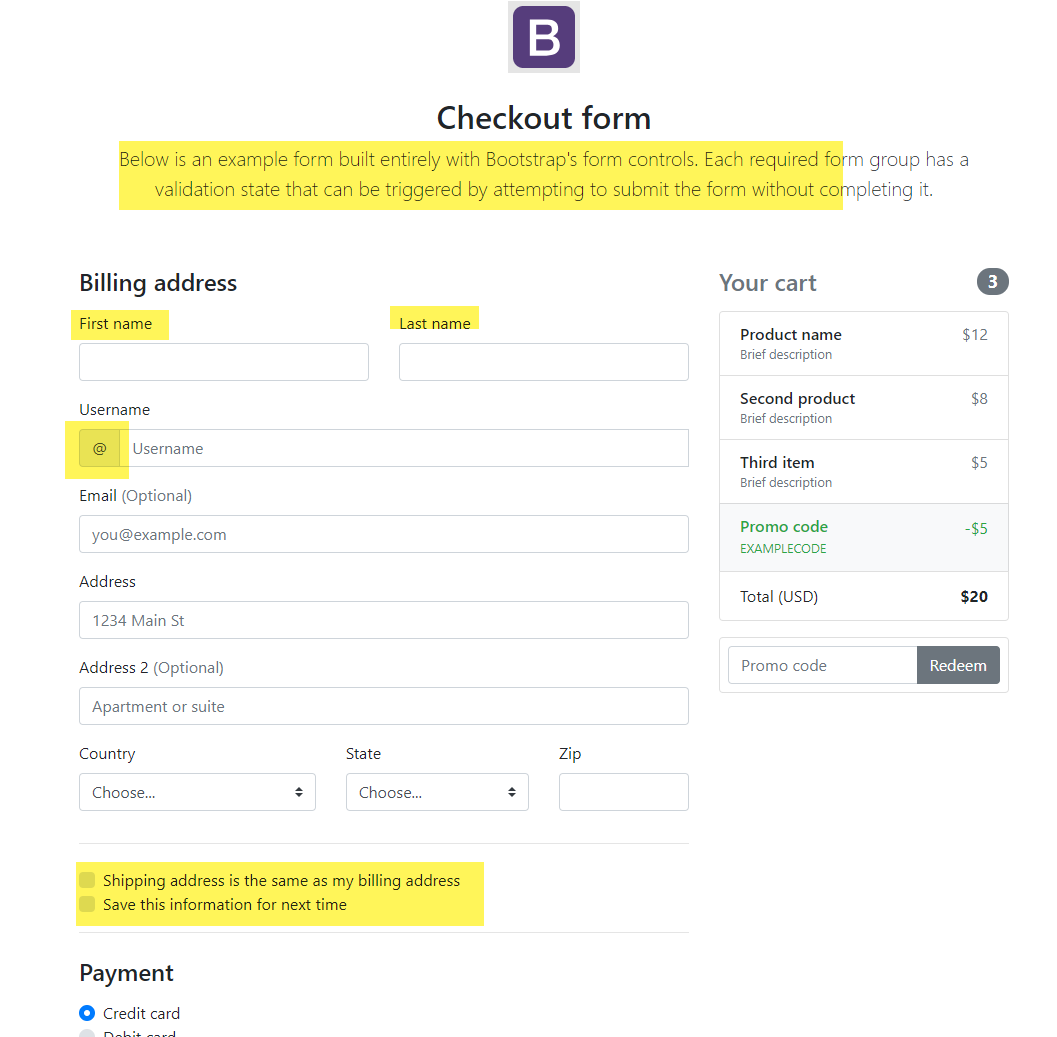Select the Debit card radio option
This screenshot has width=1057, height=1037.
pos(87,1034)
